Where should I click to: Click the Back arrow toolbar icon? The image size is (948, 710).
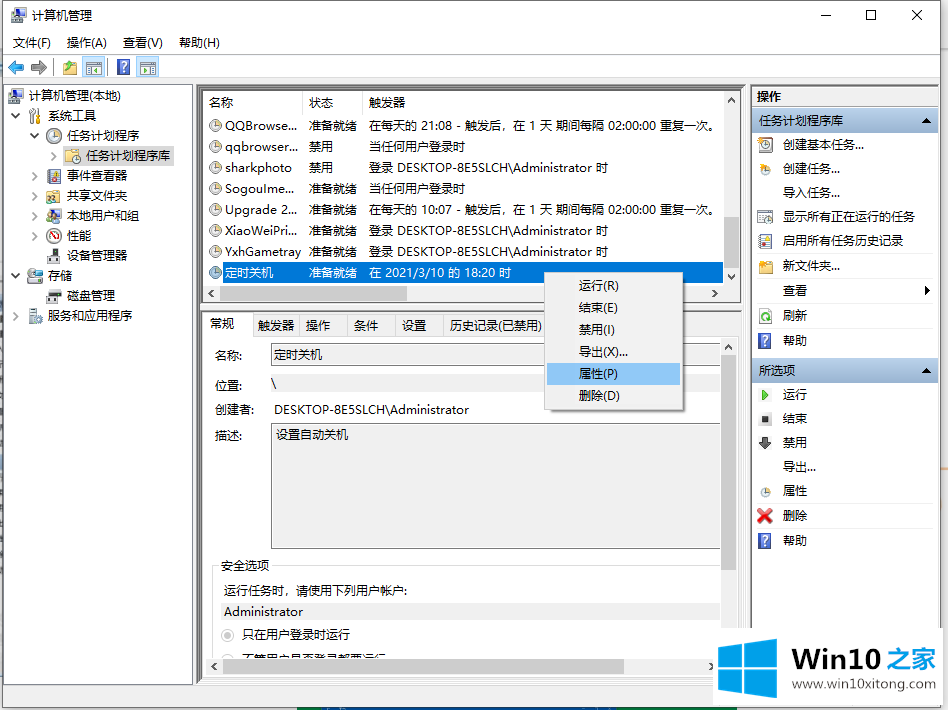coord(16,67)
